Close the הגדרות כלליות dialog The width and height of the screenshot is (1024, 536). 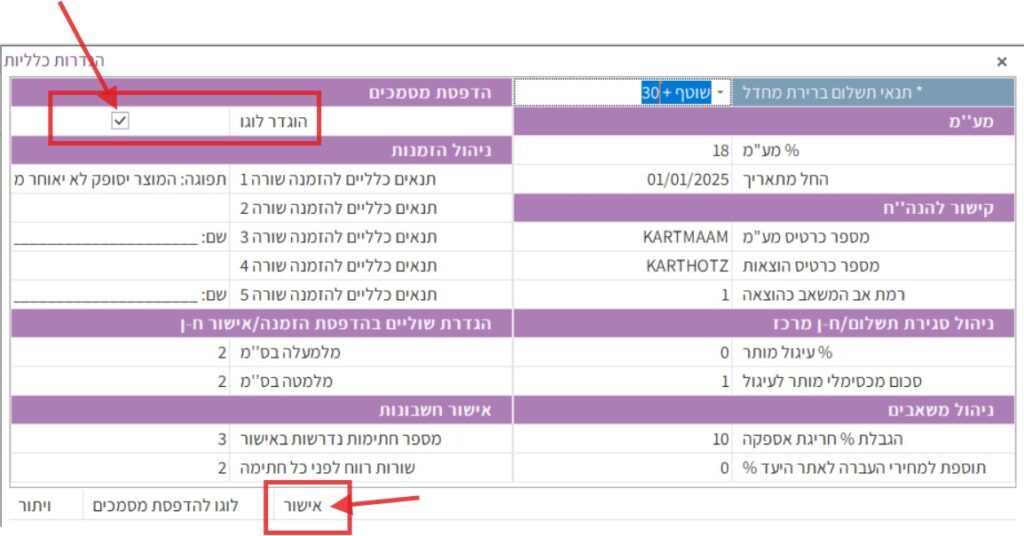[x=1002, y=61]
